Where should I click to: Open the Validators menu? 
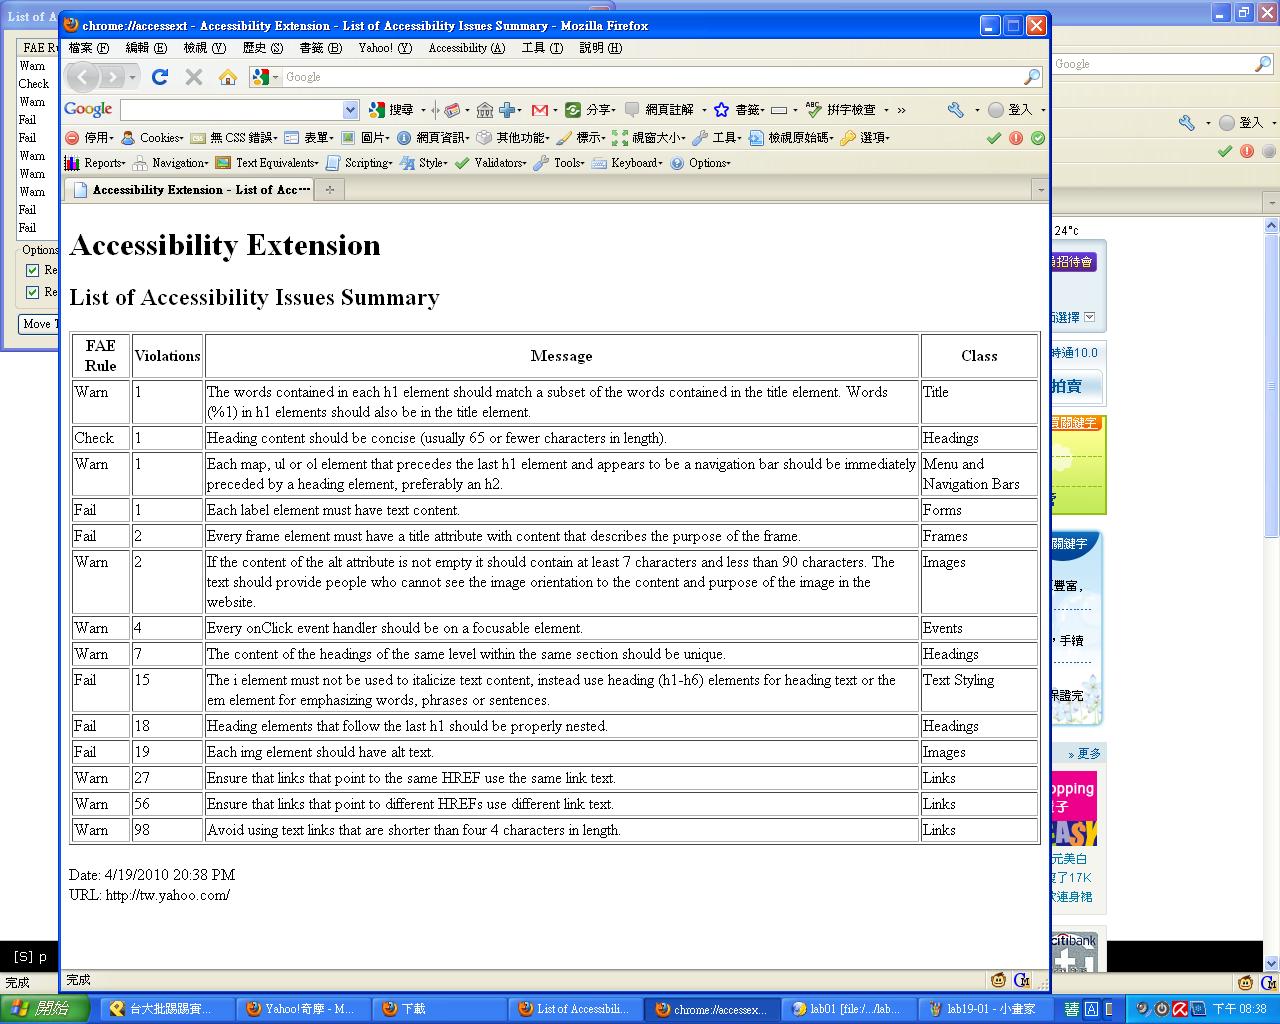click(x=491, y=163)
